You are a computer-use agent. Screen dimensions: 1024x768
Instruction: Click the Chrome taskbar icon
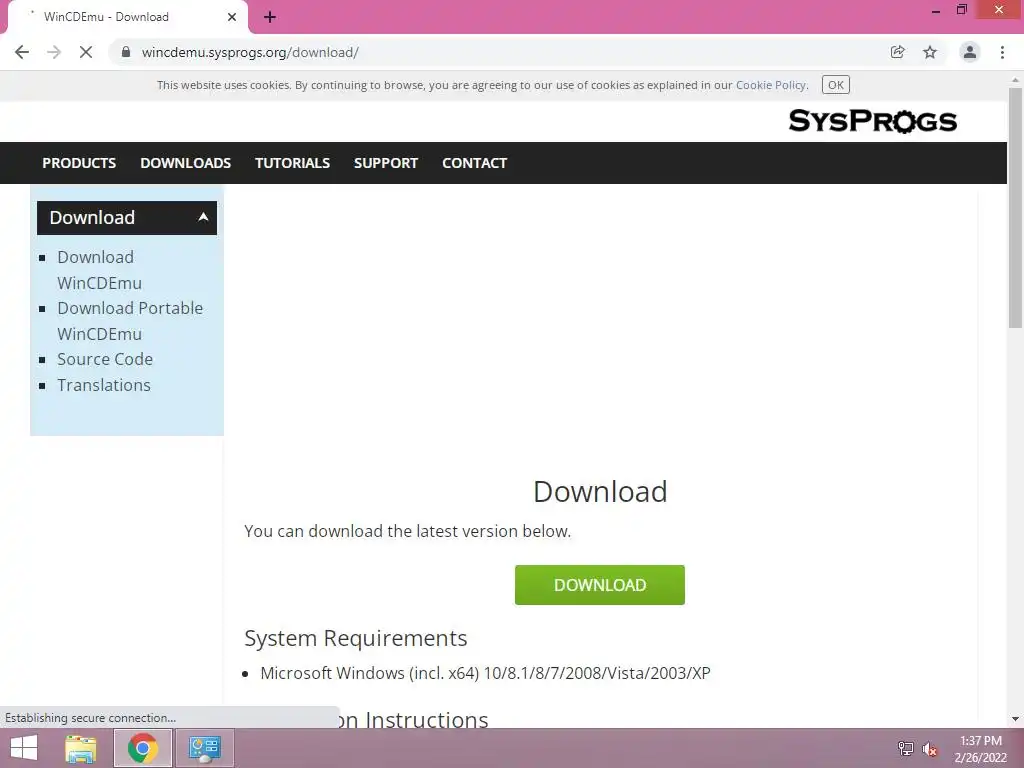click(142, 748)
